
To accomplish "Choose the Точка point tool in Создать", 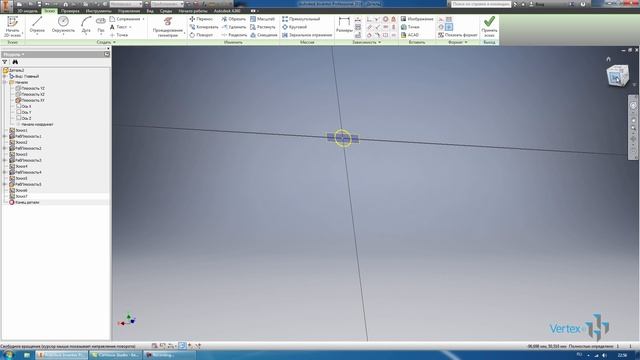I will coord(119,35).
